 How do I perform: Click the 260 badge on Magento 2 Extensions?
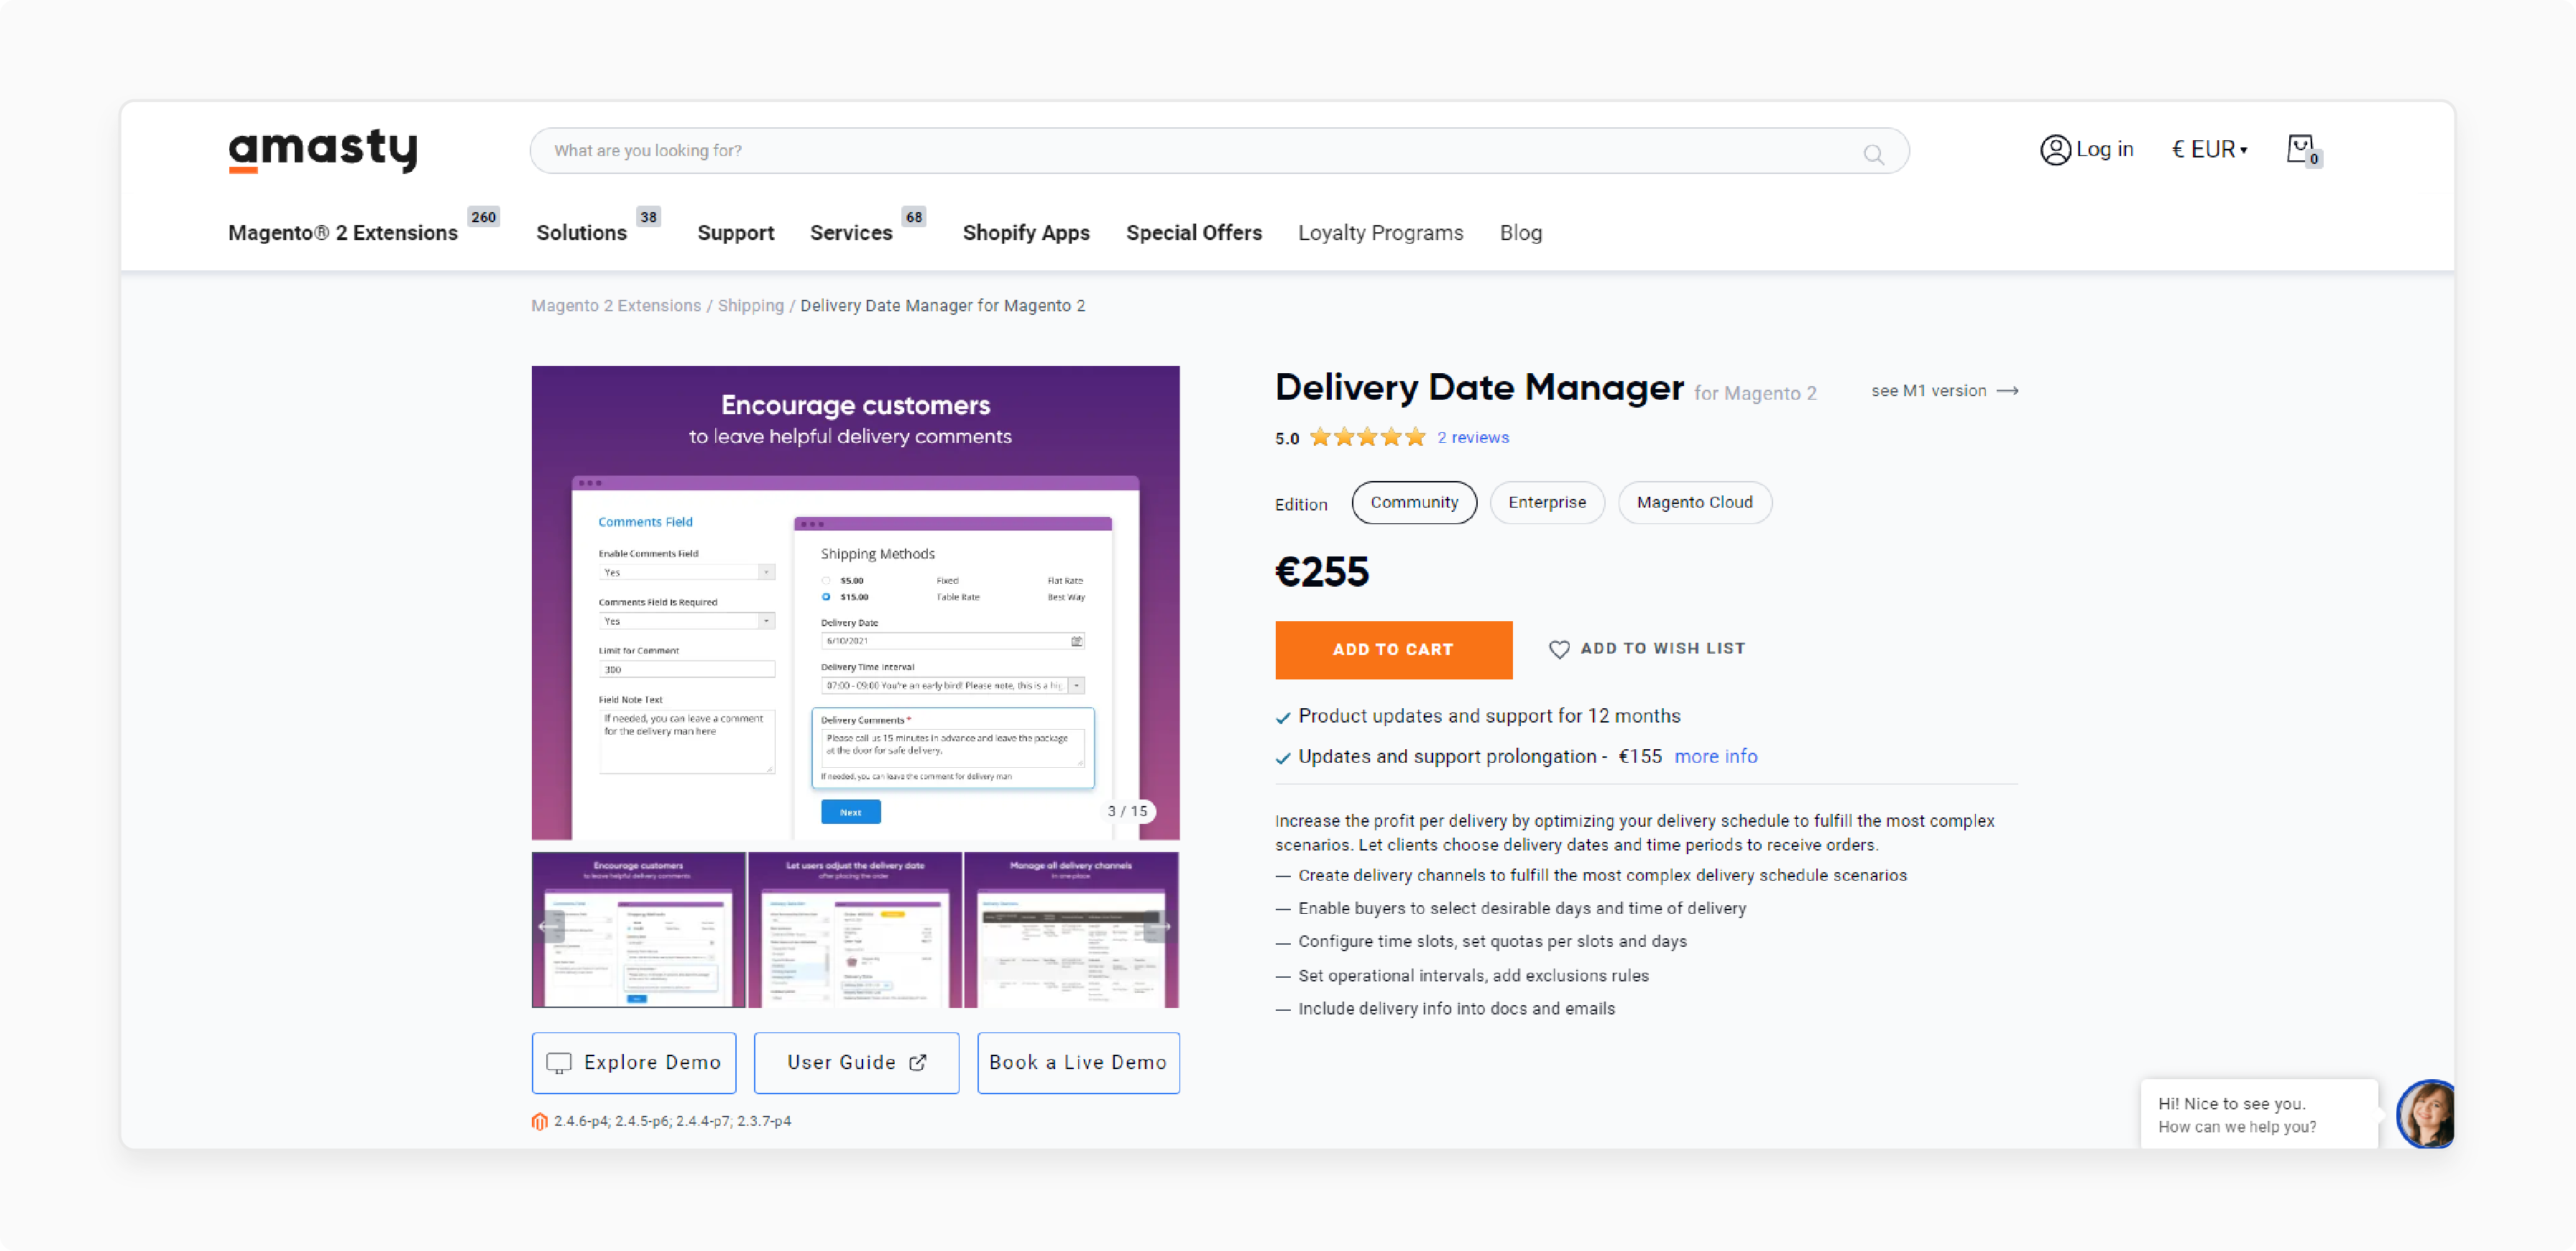484,217
